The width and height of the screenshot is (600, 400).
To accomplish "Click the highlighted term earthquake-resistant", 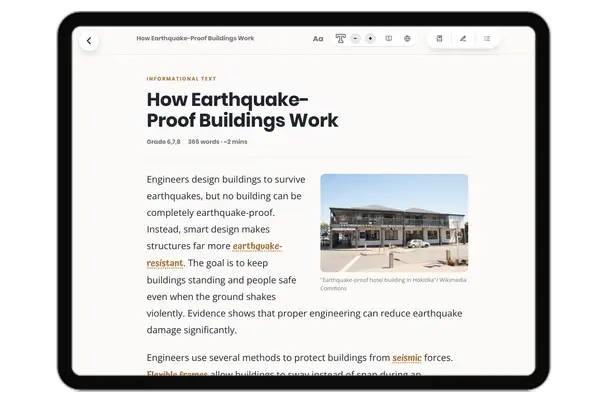I will (257, 246).
